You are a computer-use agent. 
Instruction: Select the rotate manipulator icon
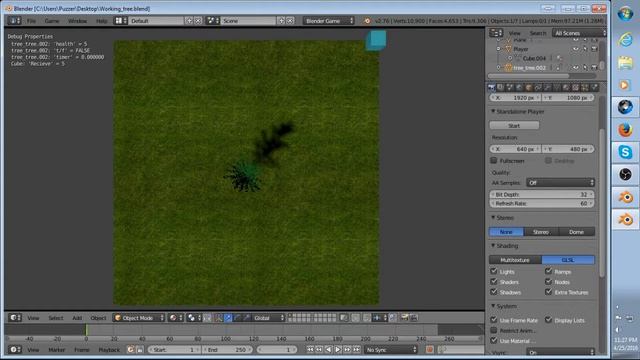(x=238, y=318)
